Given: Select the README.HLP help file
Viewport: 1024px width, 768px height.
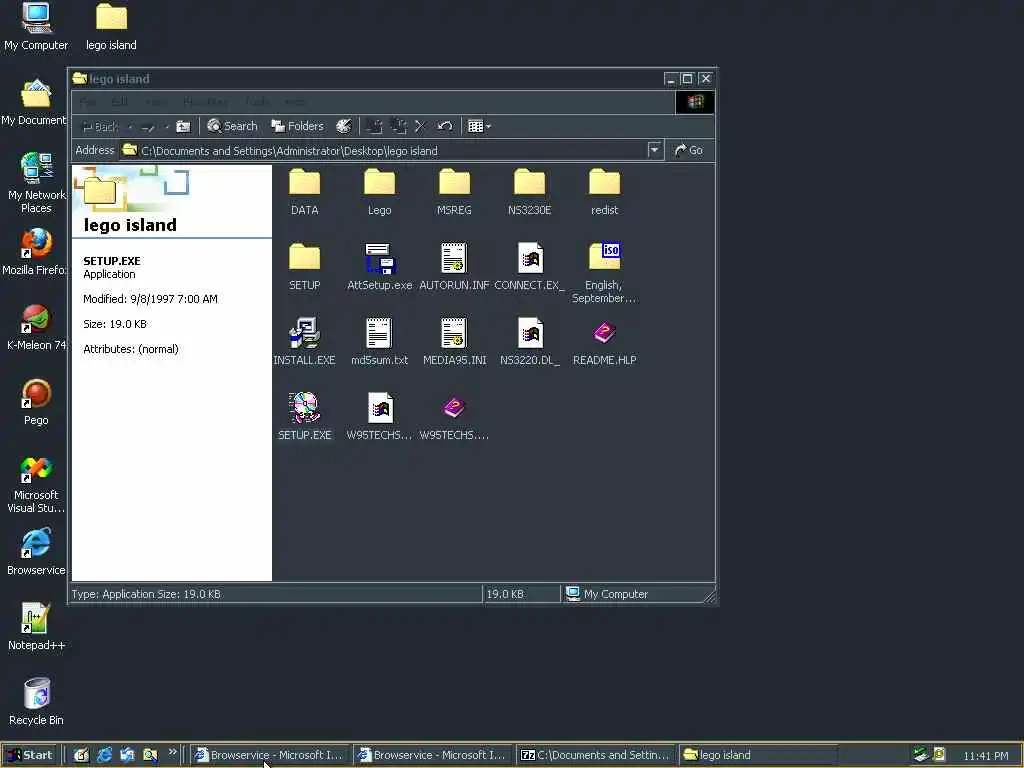Looking at the screenshot, I should [x=604, y=341].
